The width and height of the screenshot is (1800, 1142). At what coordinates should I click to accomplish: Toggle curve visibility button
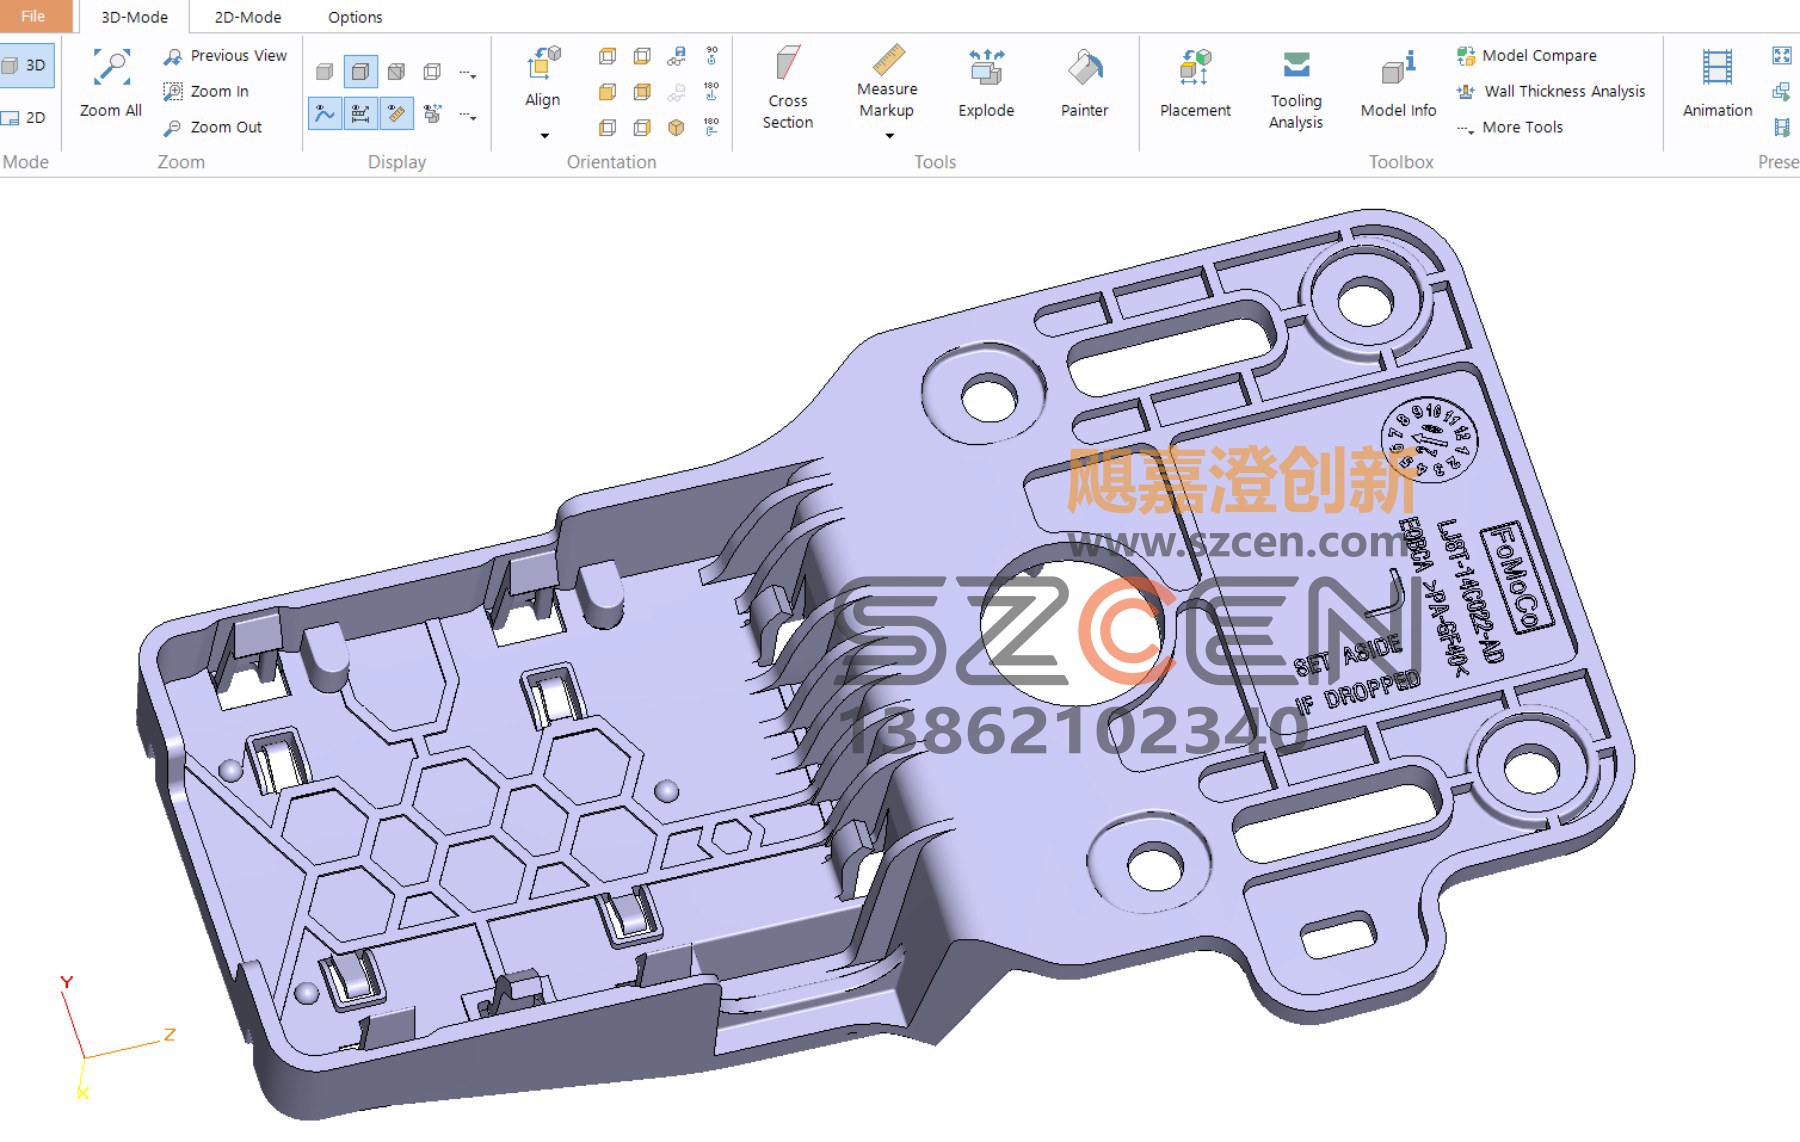coord(324,114)
